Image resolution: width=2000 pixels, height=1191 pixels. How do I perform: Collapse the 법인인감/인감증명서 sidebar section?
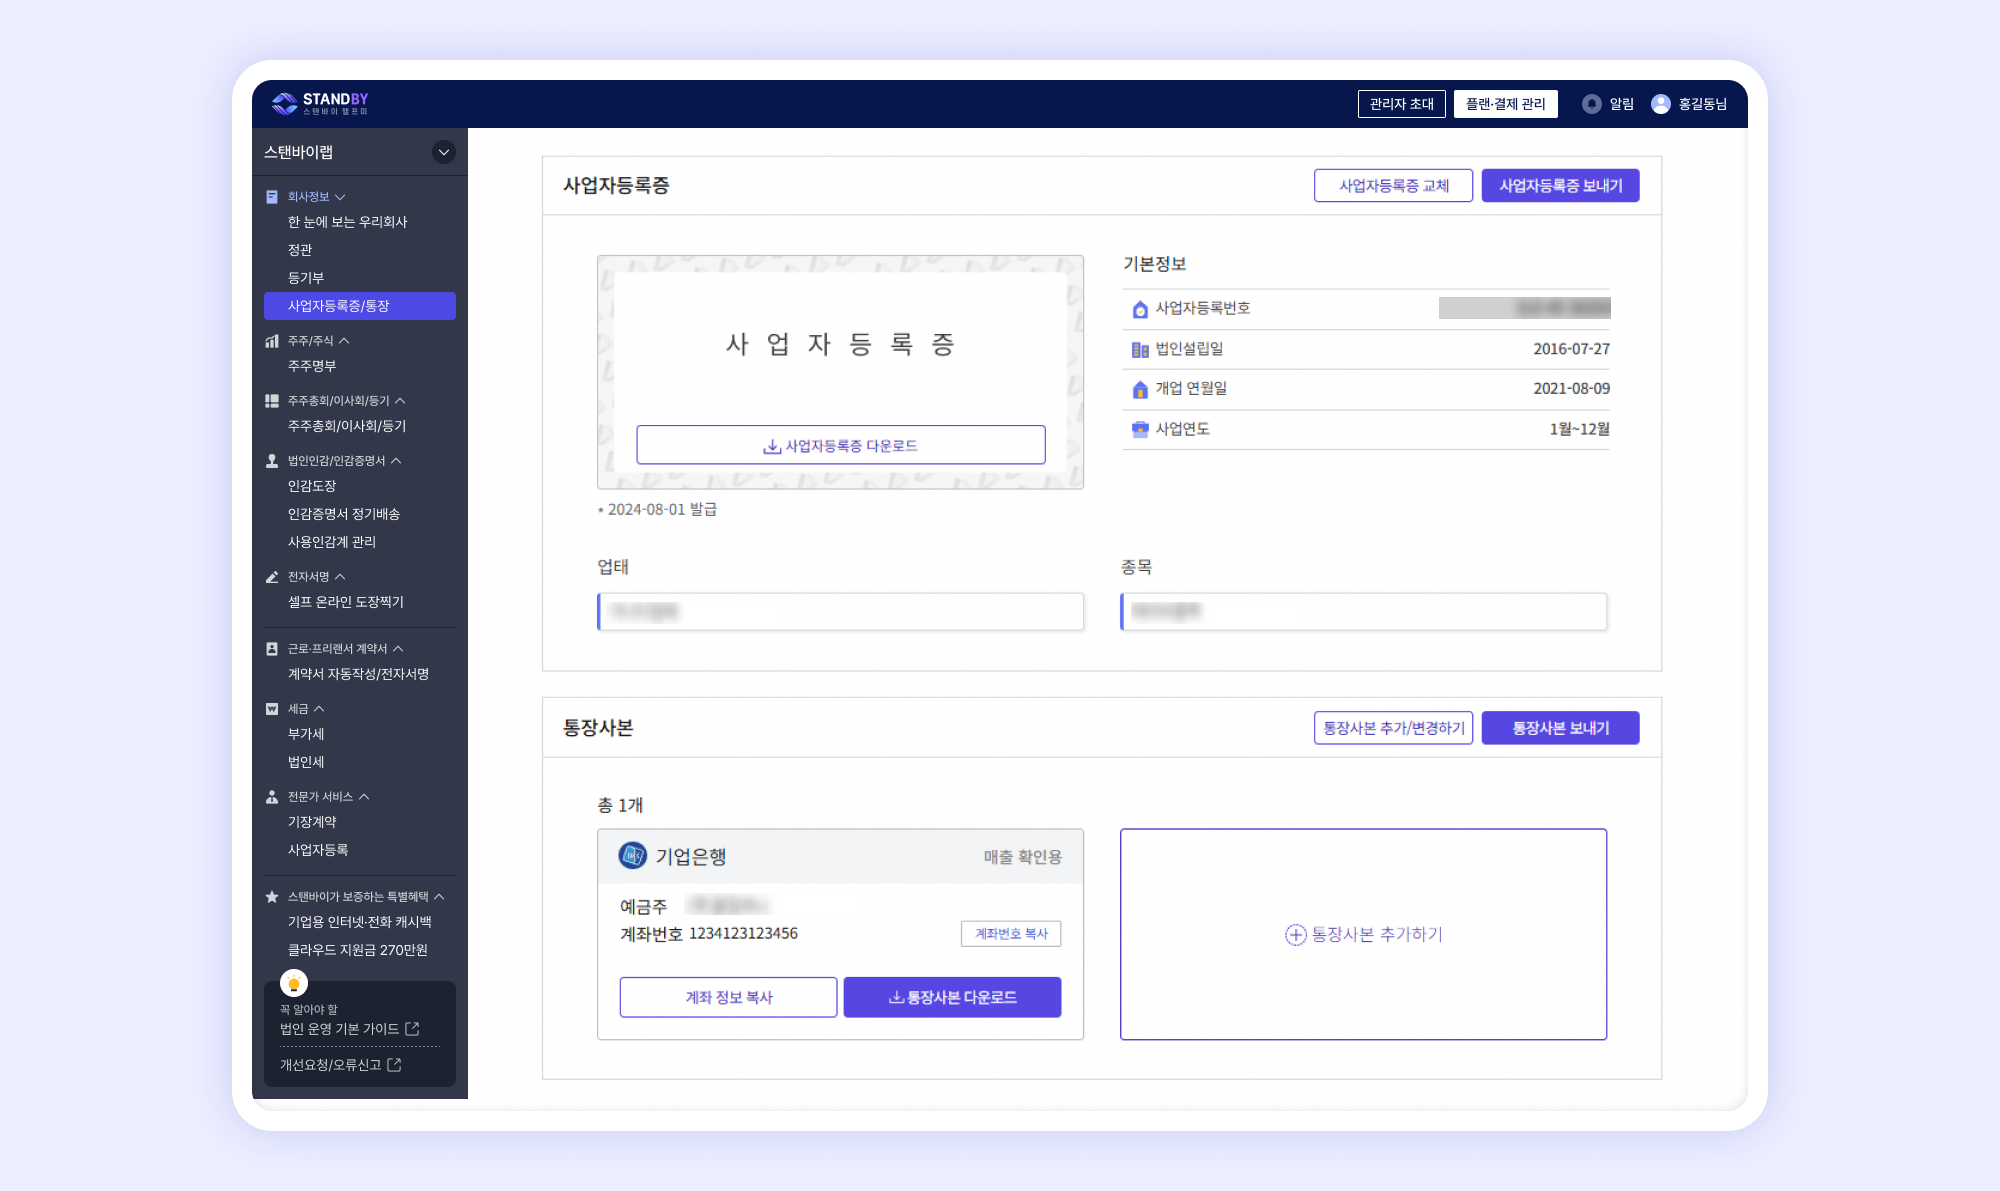(396, 461)
